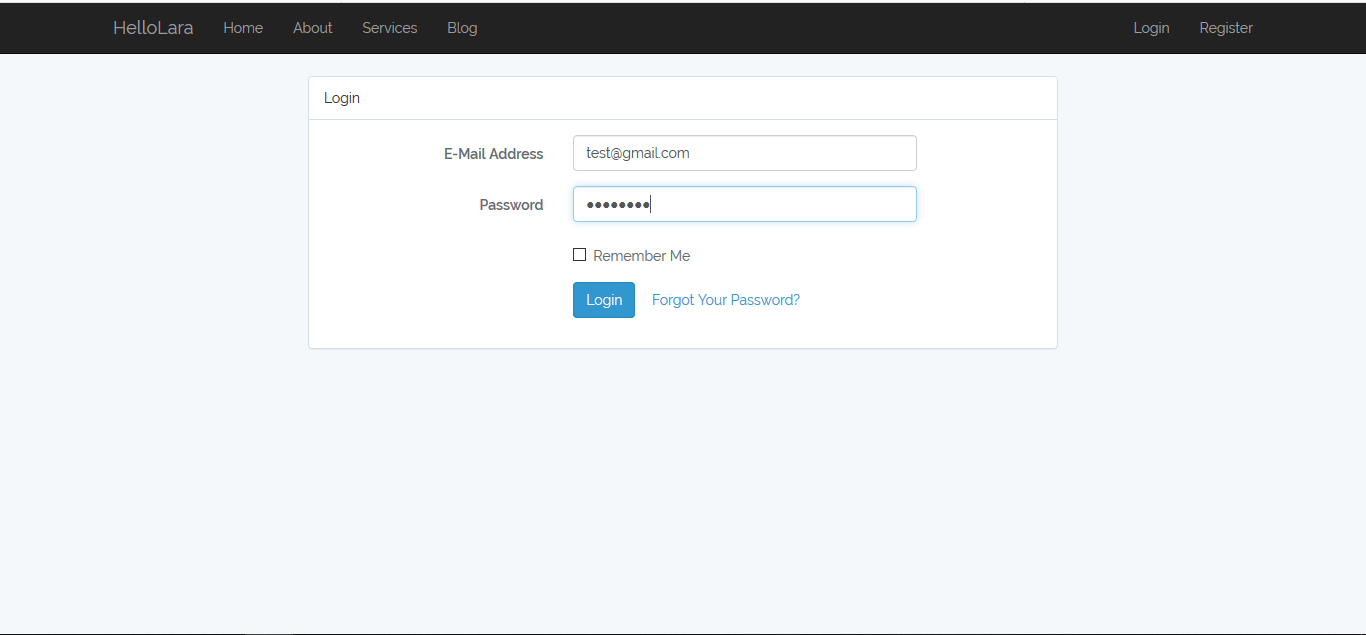The image size is (1366, 635).
Task: Open the About menu item
Action: (312, 28)
